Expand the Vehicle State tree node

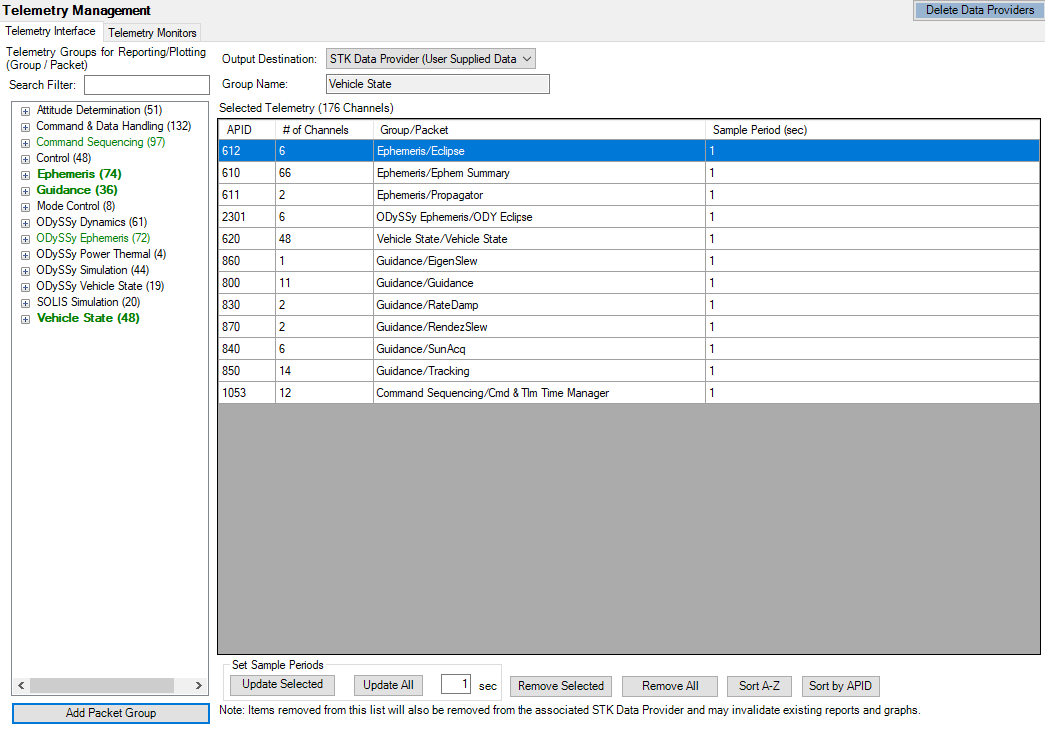coord(25,317)
